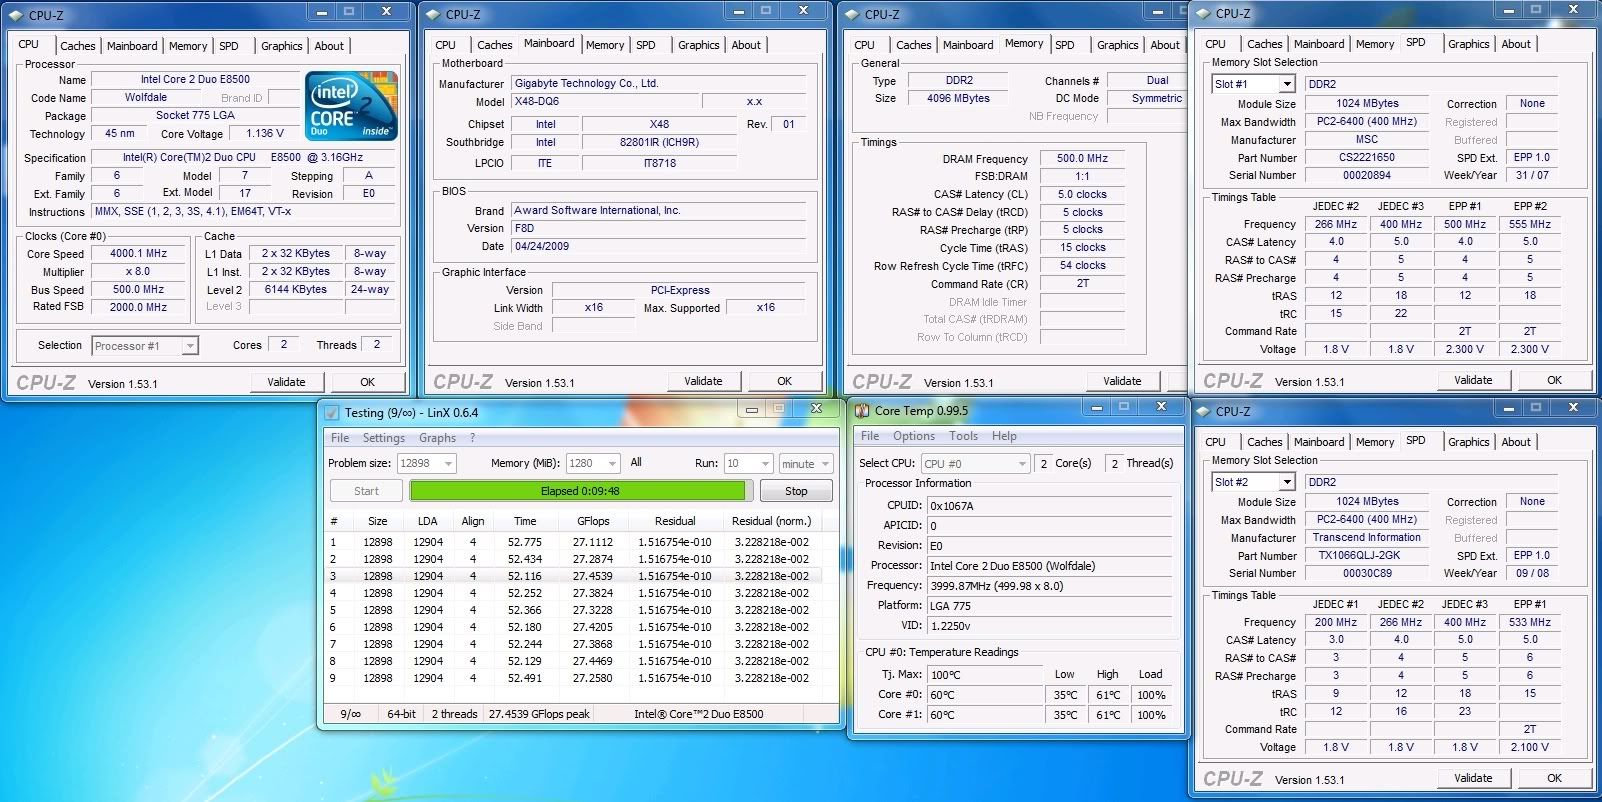Click the LinX elapsed time progress bar
Image resolution: width=1602 pixels, height=802 pixels.
(579, 491)
